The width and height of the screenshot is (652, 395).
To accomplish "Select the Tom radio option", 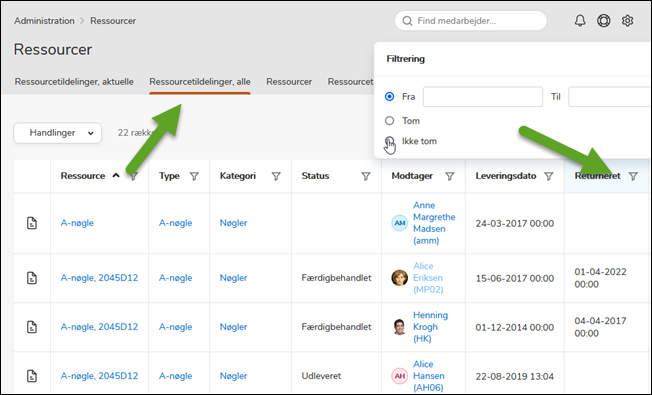I will point(390,121).
